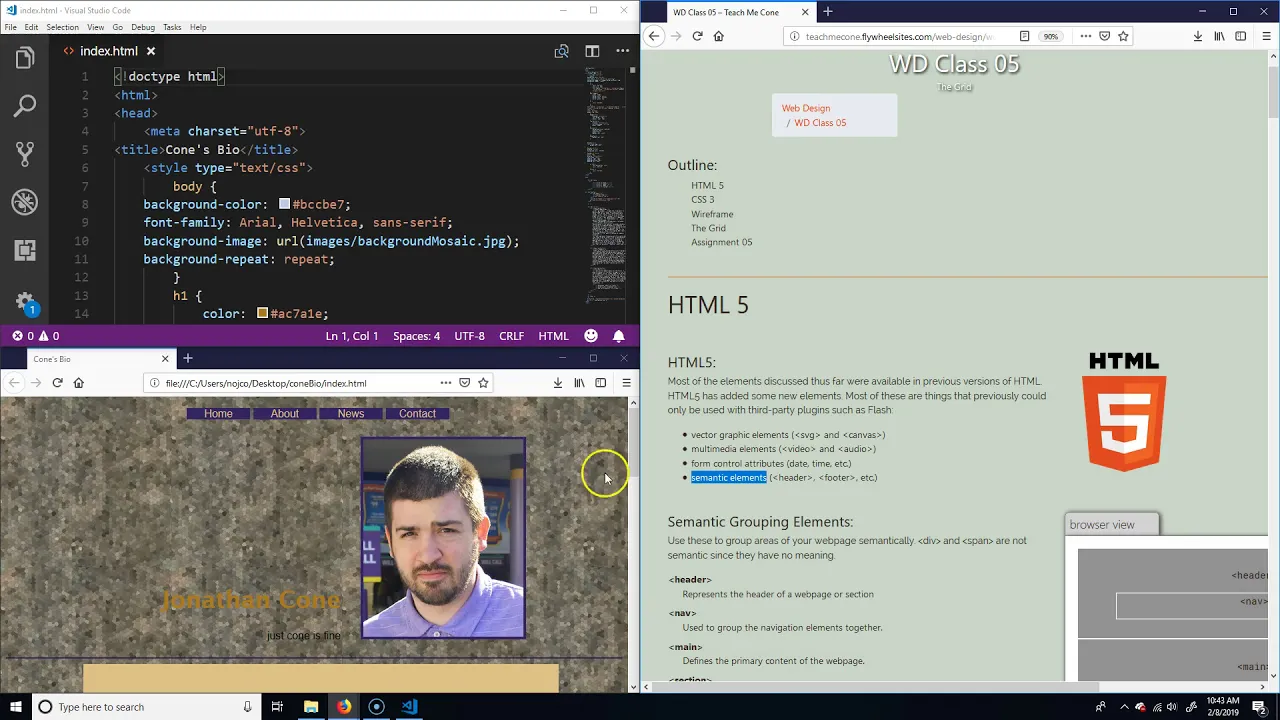Image resolution: width=1280 pixels, height=720 pixels.
Task: Click the open changes icon beside split editor
Action: (x=562, y=51)
